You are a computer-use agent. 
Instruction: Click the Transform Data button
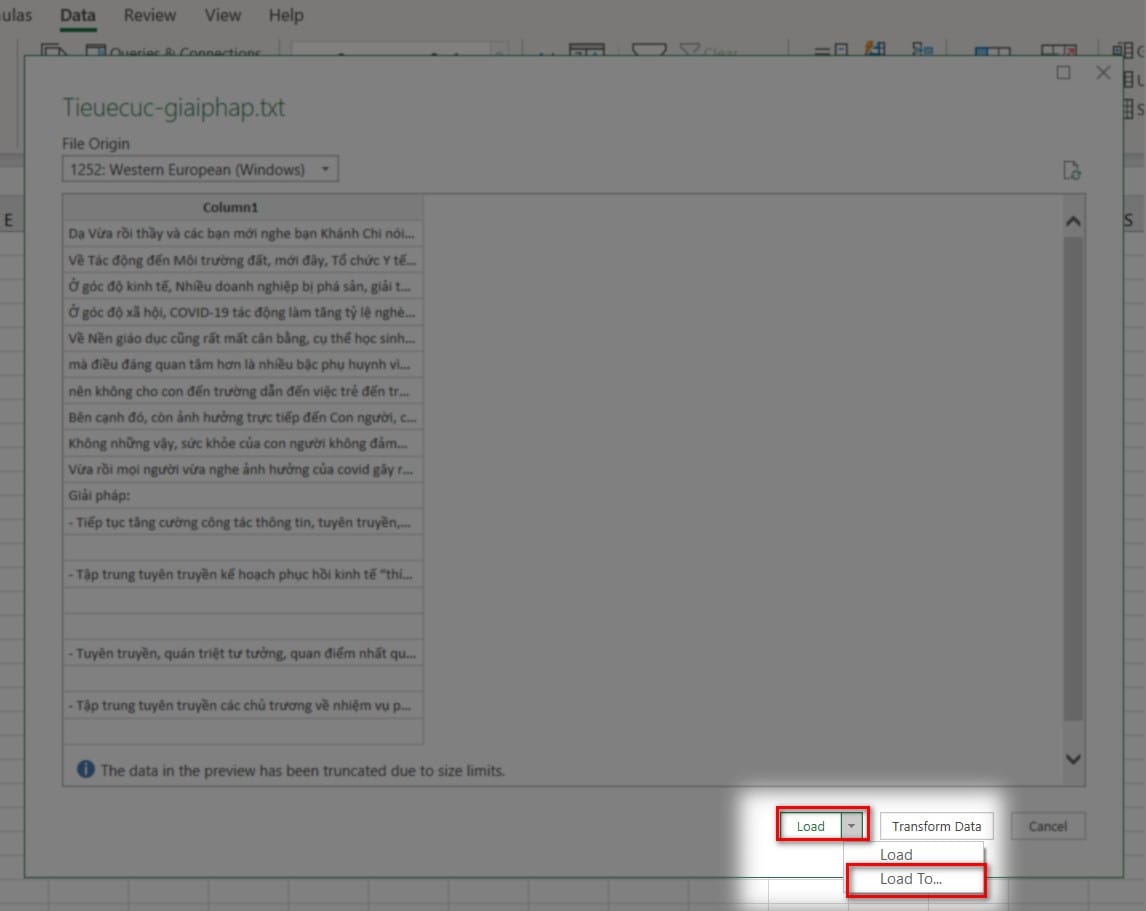click(936, 826)
